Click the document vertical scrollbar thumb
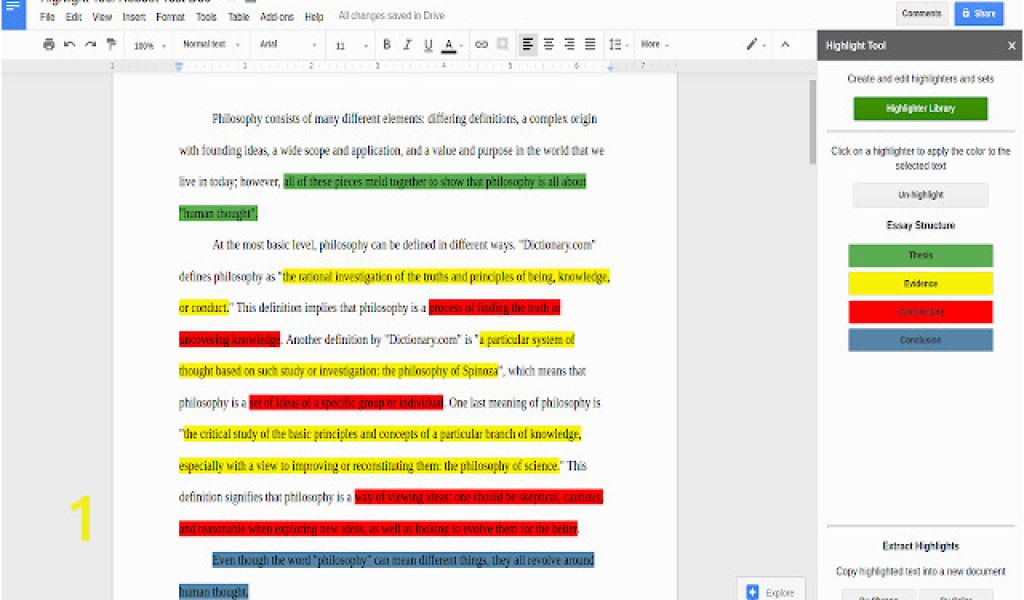The image size is (1024, 600). click(x=813, y=121)
